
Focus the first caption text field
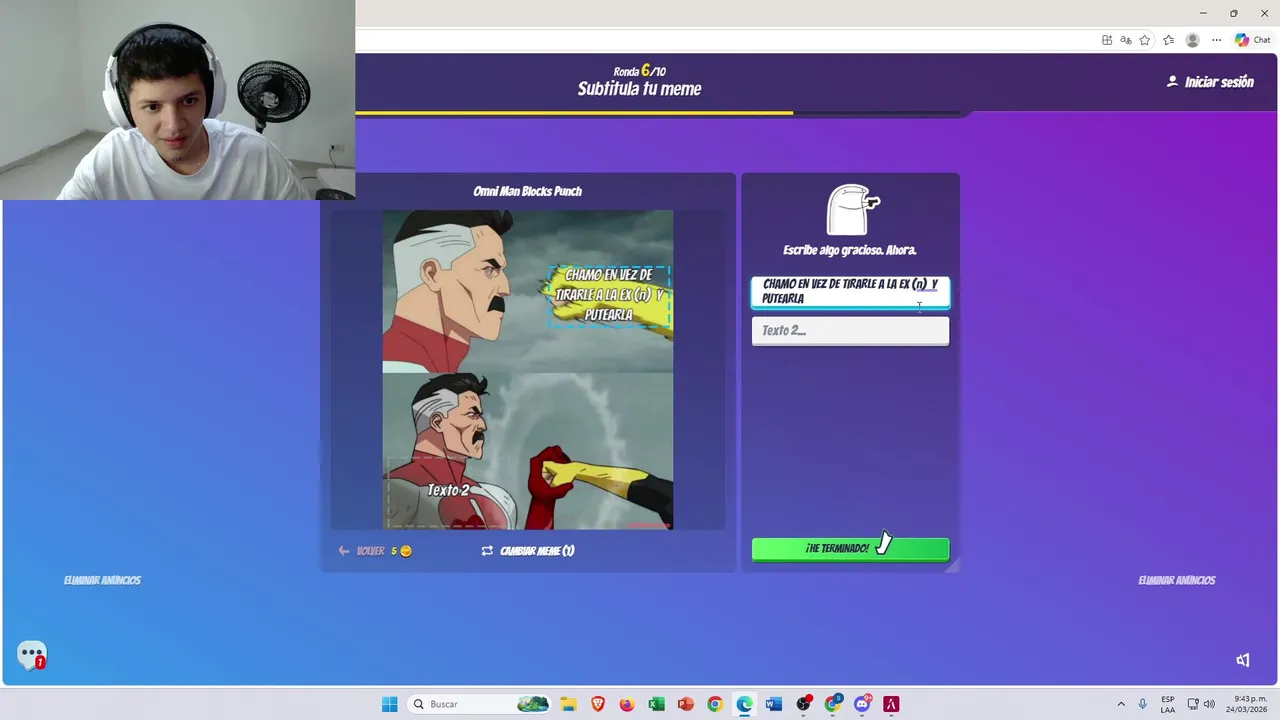pos(850,291)
